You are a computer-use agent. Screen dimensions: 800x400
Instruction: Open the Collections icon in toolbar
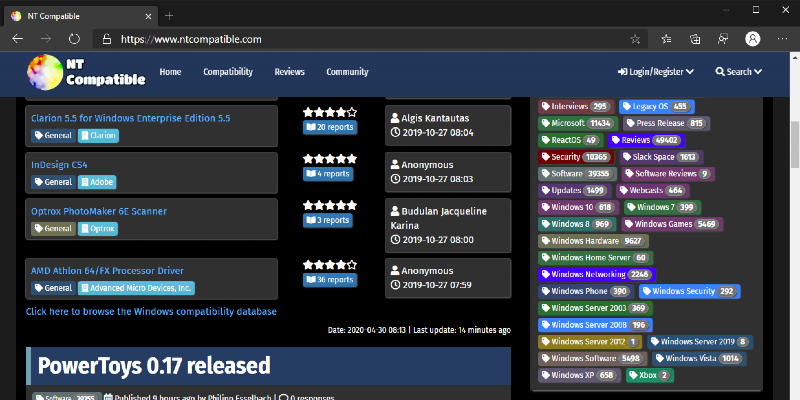pyautogui.click(x=695, y=39)
